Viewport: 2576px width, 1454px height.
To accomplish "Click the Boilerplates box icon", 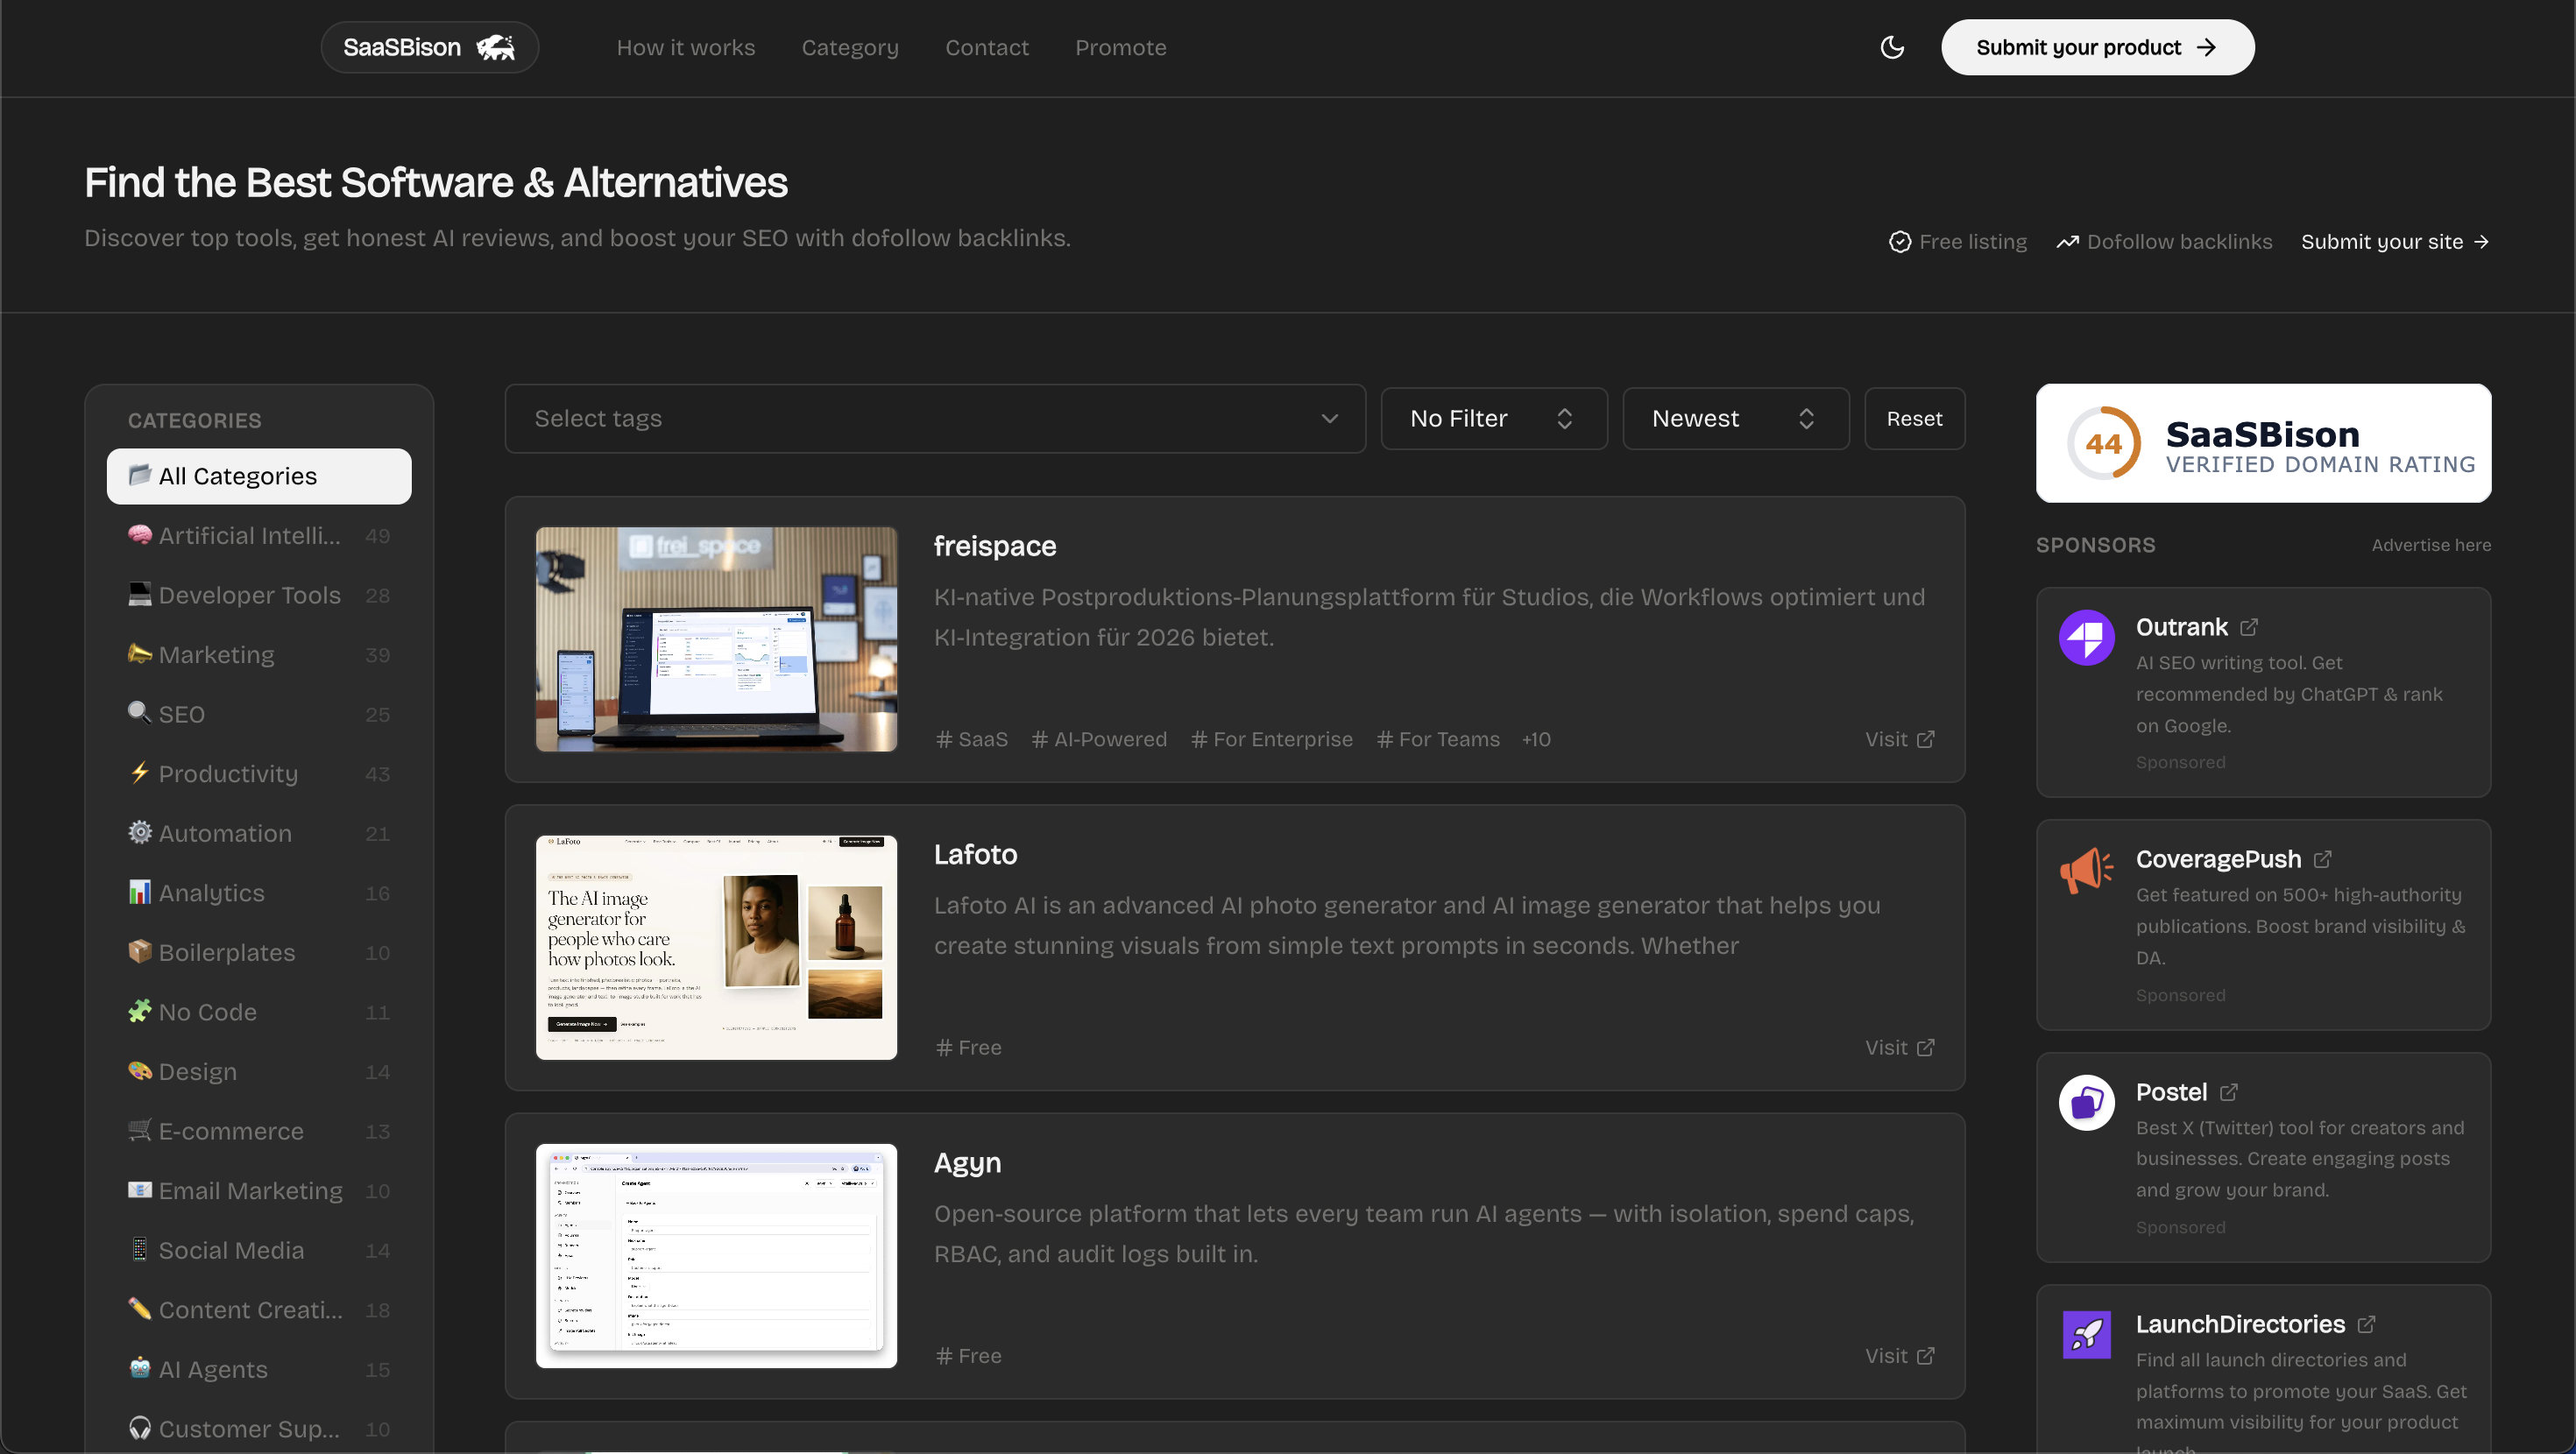I will coord(140,951).
